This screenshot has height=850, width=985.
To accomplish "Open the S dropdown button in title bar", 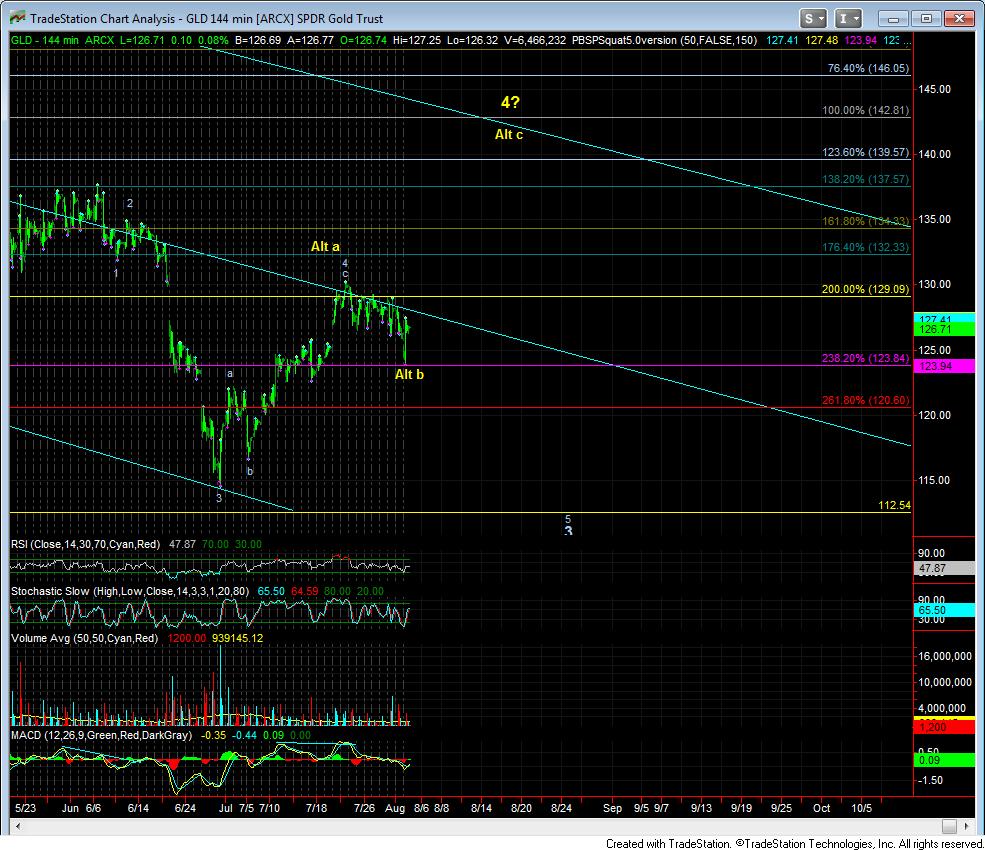I will coord(813,19).
